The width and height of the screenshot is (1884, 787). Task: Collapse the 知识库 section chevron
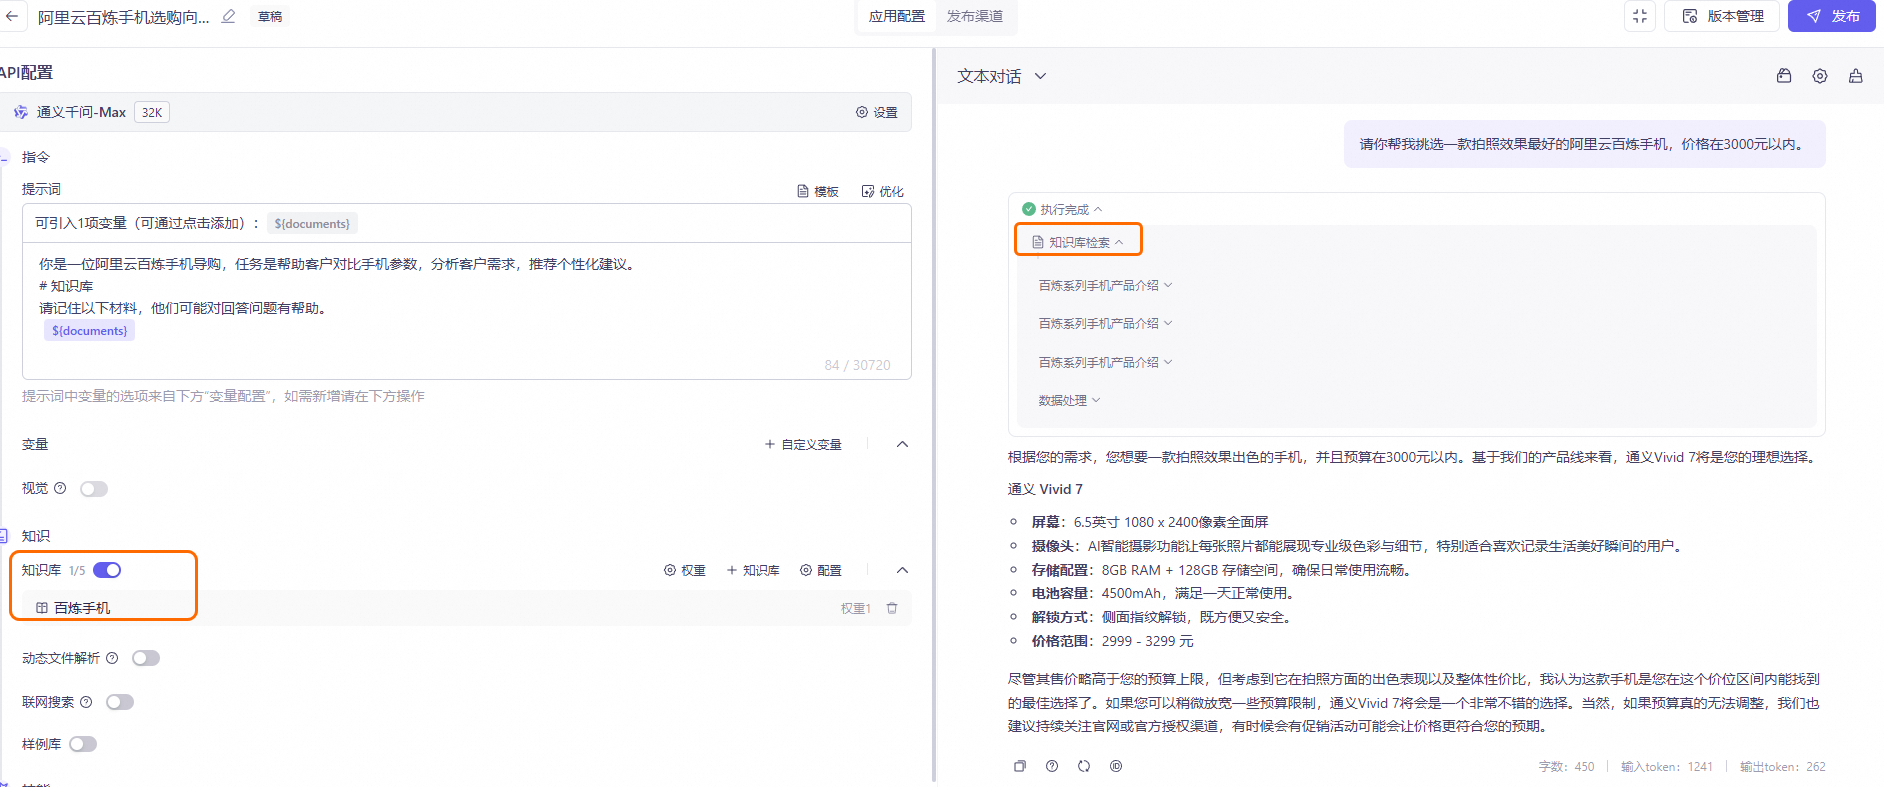point(902,570)
